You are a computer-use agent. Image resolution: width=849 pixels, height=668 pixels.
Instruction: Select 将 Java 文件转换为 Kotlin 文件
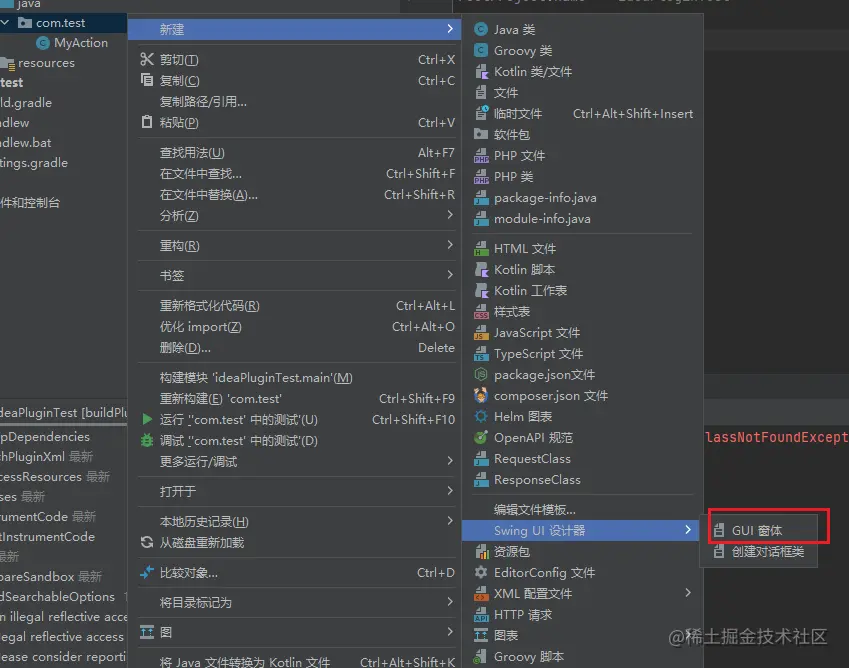296,662
